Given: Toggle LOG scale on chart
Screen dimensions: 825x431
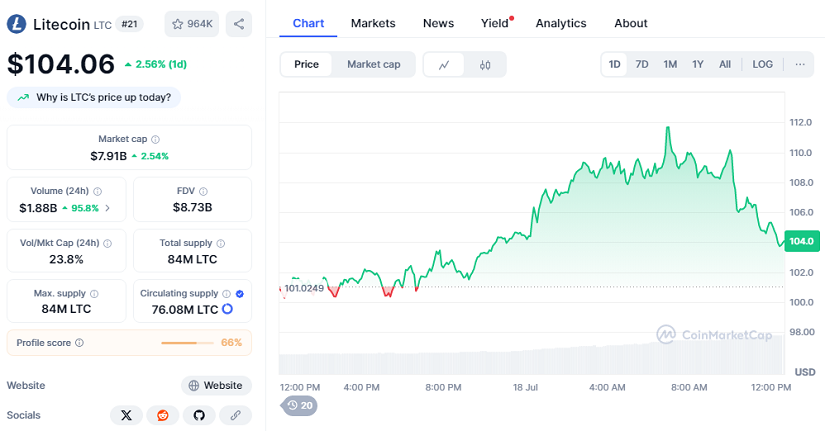Looking at the screenshot, I should coord(762,64).
